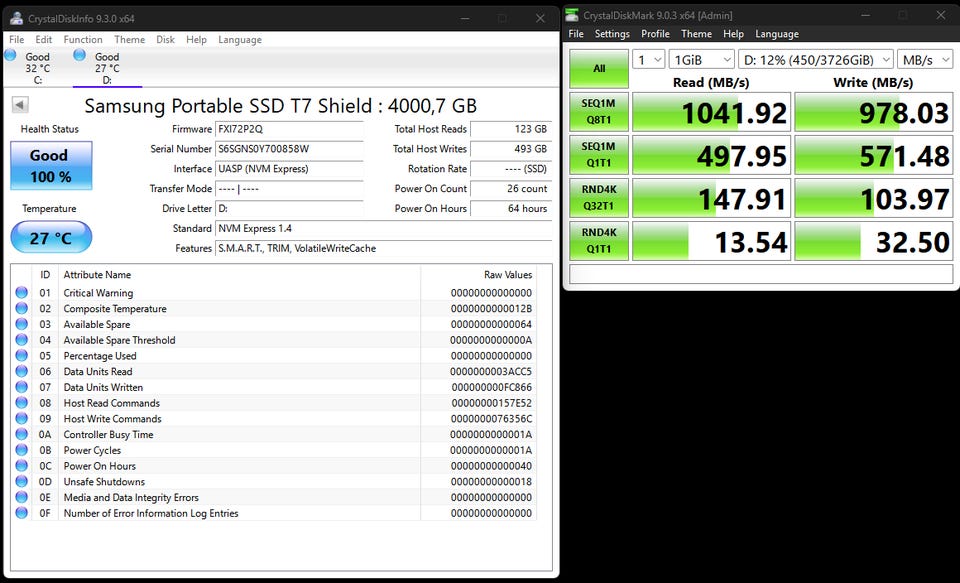The image size is (960, 583).
Task: Click status icon of Unsafe Shutdowns row
Action: [21, 481]
